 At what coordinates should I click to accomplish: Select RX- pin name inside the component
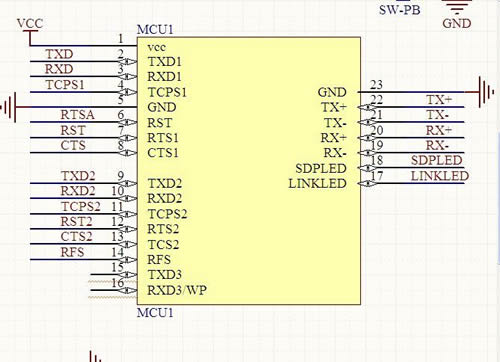click(335, 153)
